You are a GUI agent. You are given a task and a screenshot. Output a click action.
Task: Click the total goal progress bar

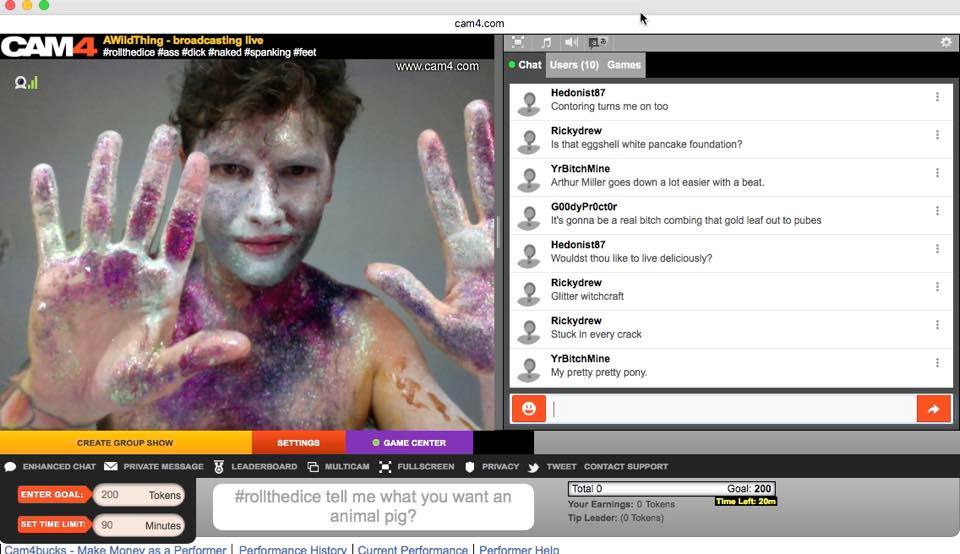671,489
